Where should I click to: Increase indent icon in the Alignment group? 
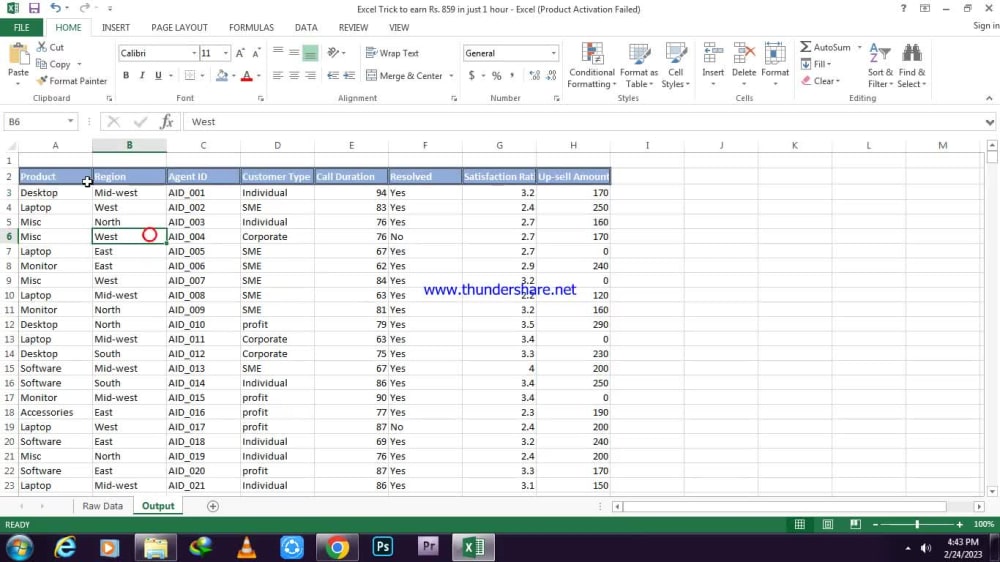pos(349,75)
